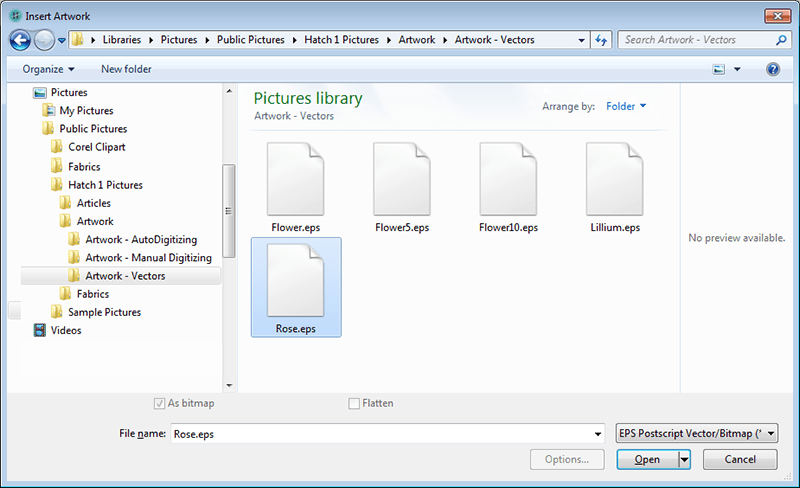800x488 pixels.
Task: Click the search magnifier icon
Action: click(782, 40)
